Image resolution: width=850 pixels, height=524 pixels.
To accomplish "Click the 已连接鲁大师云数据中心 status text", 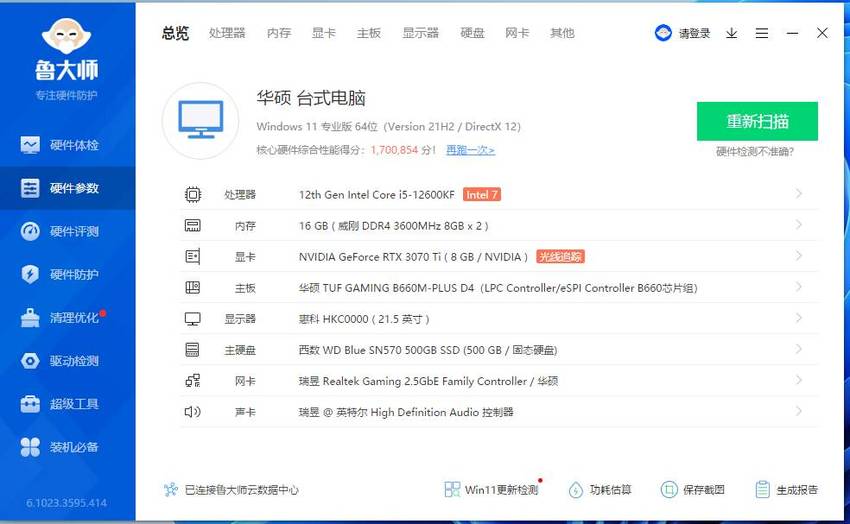I will (x=242, y=490).
